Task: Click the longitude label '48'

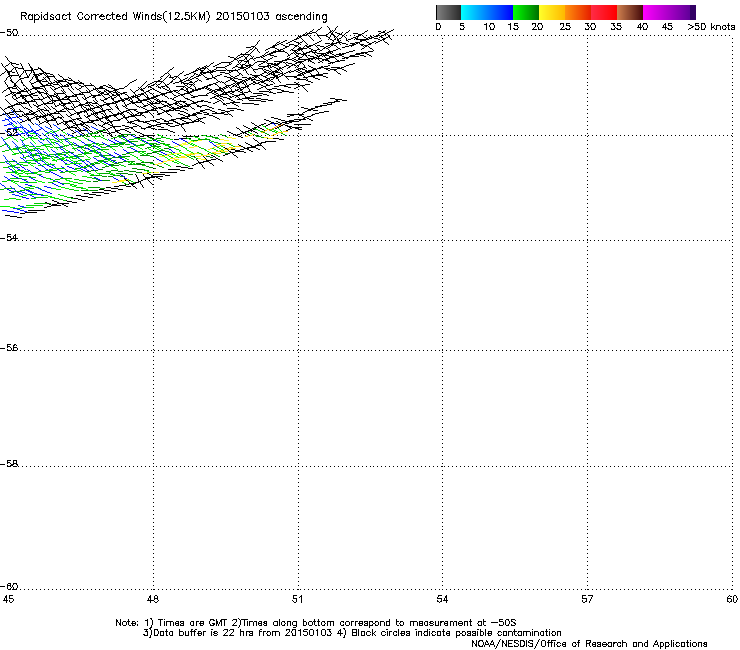Action: [153, 599]
